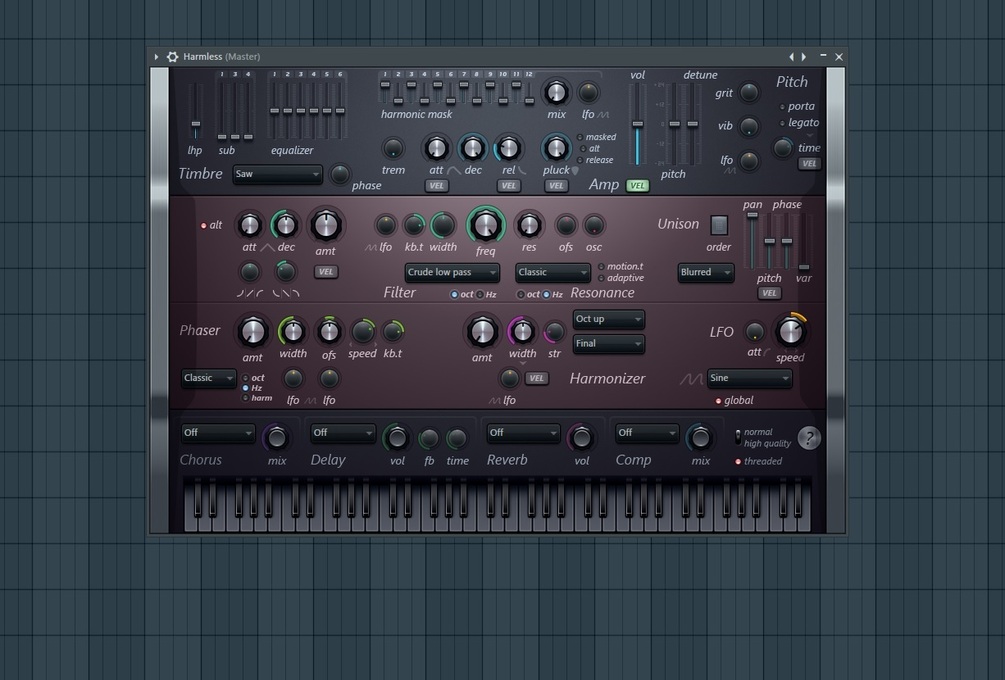Viewport: 1005px width, 680px height.
Task: Toggle the VEL button under att
Action: 436,186
